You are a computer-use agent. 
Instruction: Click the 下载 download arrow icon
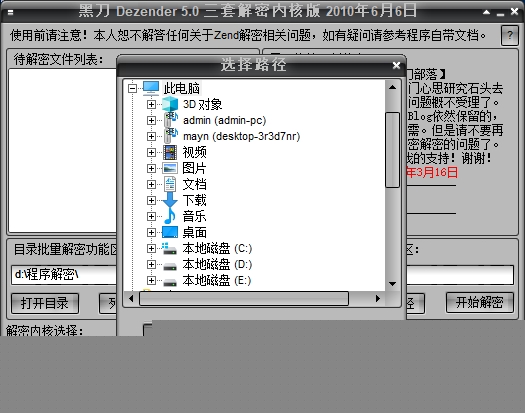(170, 200)
